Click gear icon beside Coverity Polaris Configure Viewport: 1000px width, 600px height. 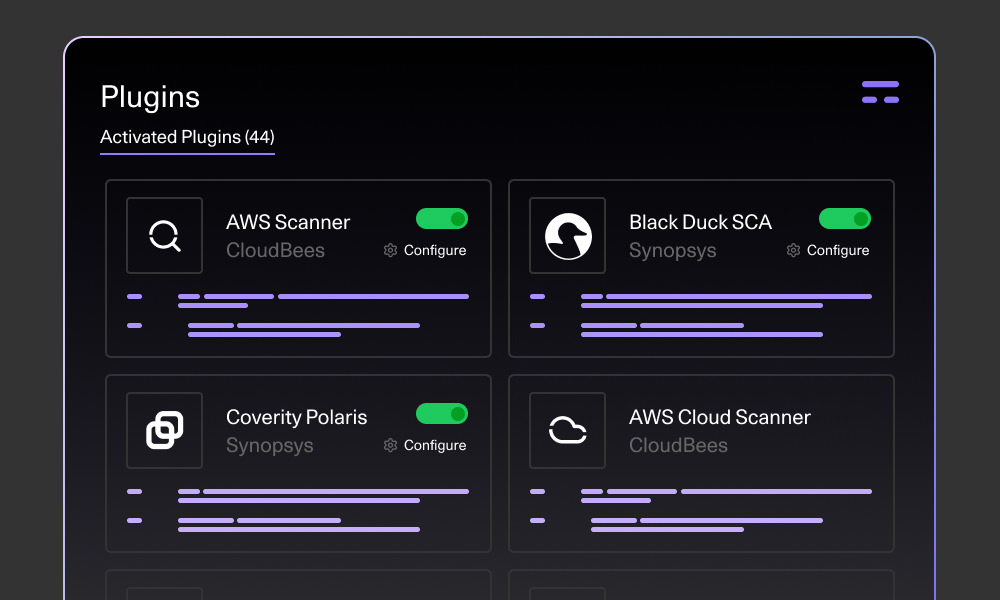pos(390,445)
